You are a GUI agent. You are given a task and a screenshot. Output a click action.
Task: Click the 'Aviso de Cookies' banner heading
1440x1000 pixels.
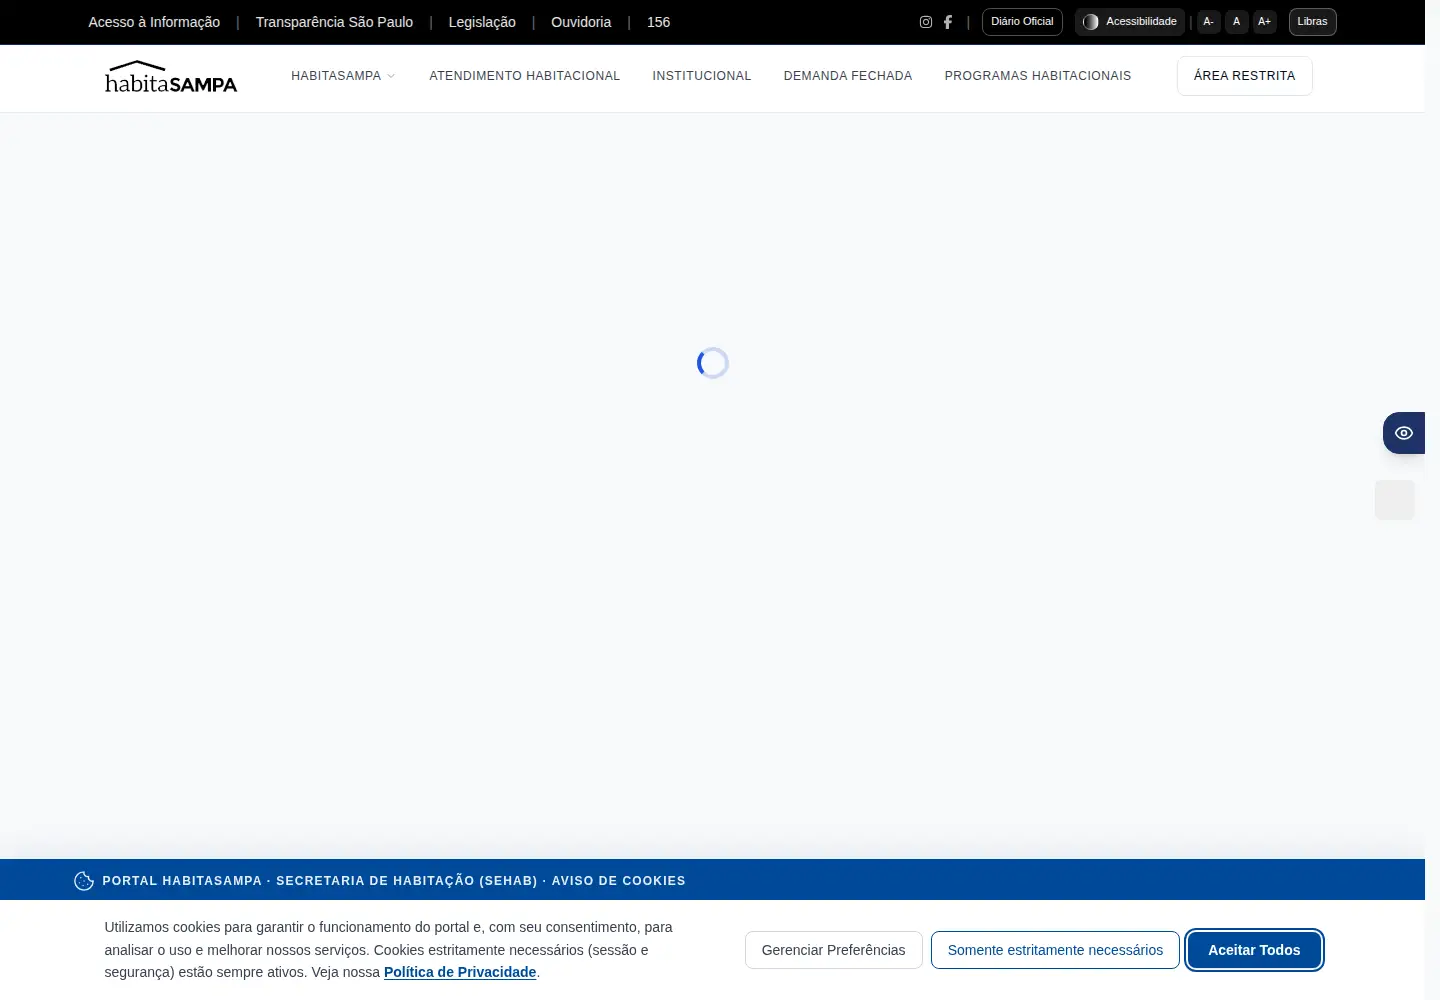point(394,881)
